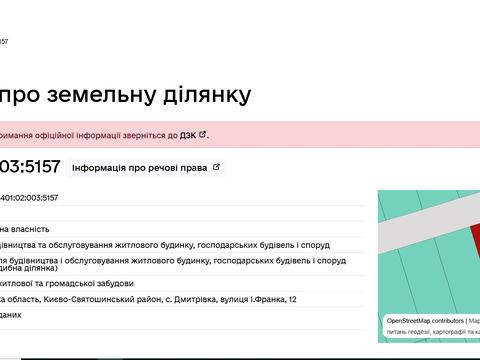The image size is (480, 360).
Task: Click the pink official information notice text
Action: point(104,135)
